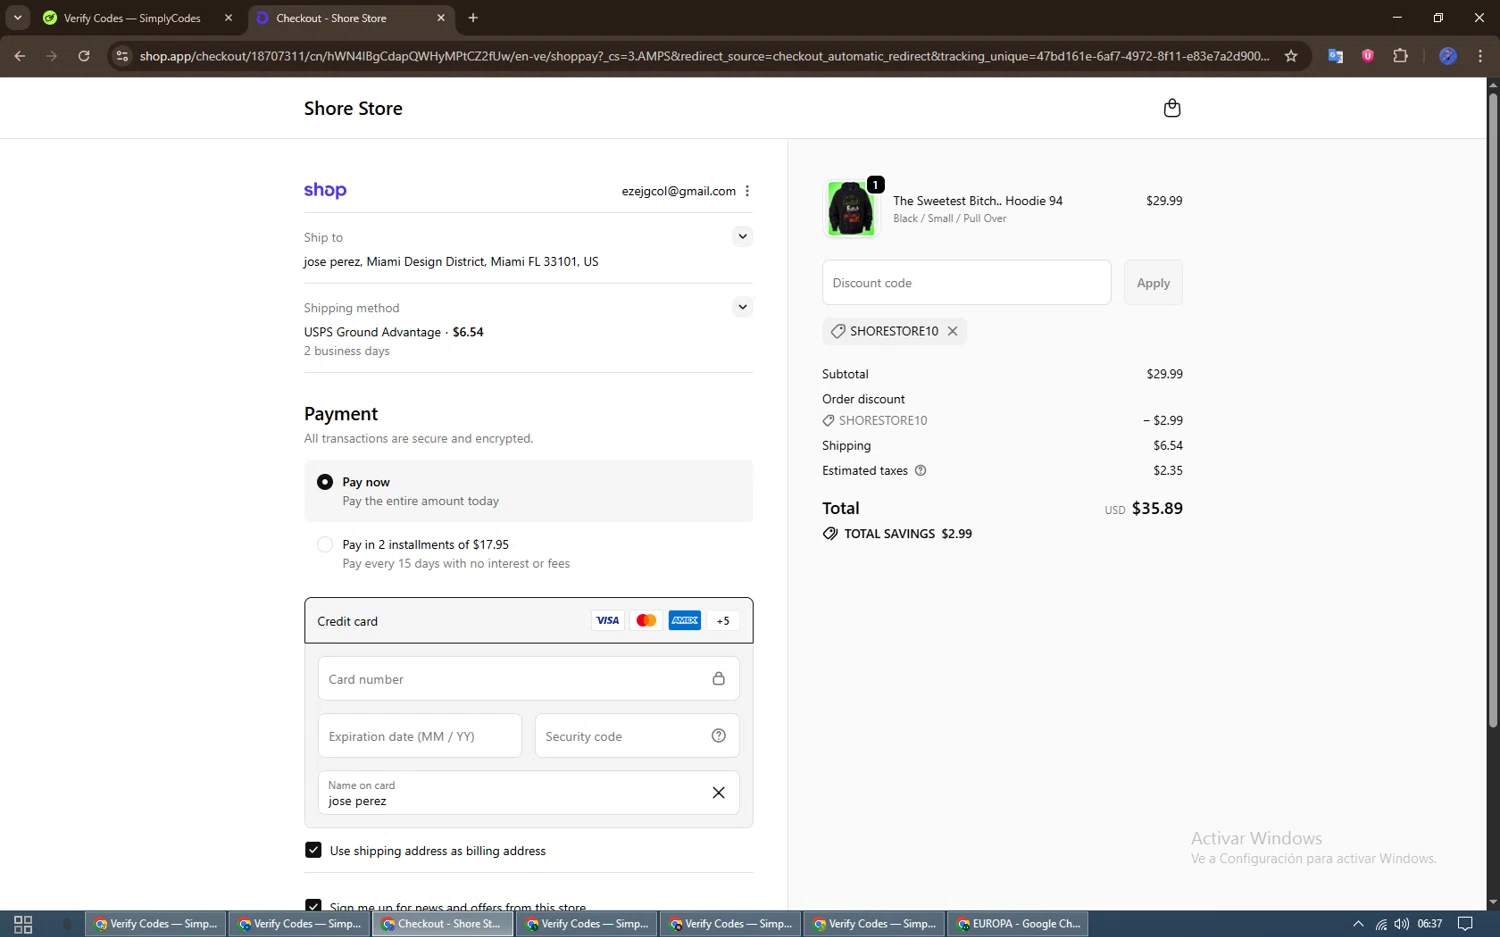Switch to the Verify Codes — SimplyCodes tab
This screenshot has width=1500, height=937.
[x=133, y=18]
